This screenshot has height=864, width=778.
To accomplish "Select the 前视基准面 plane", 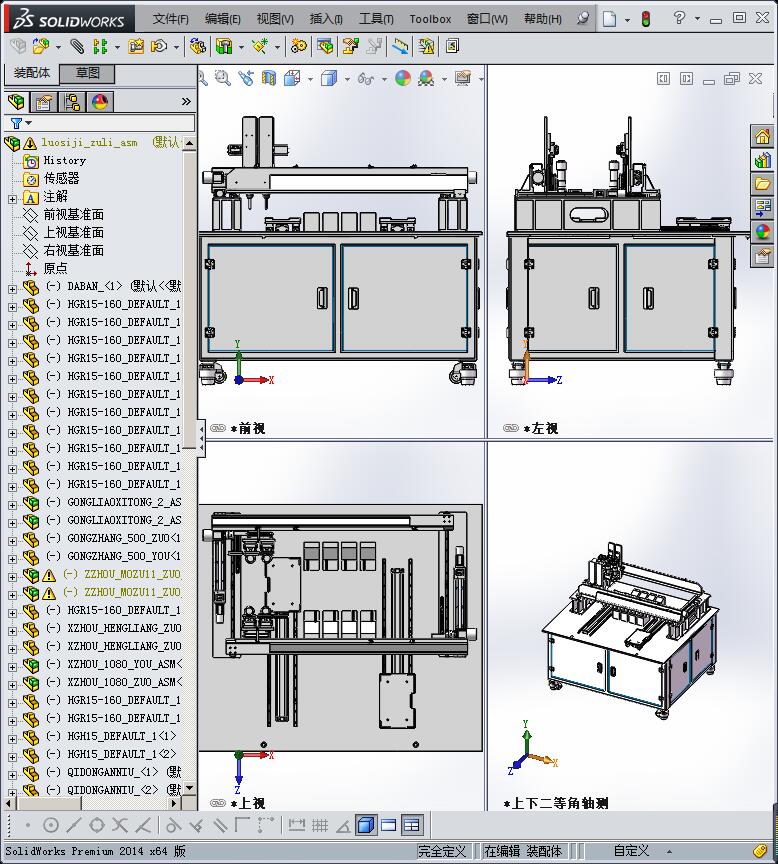I will (74, 214).
